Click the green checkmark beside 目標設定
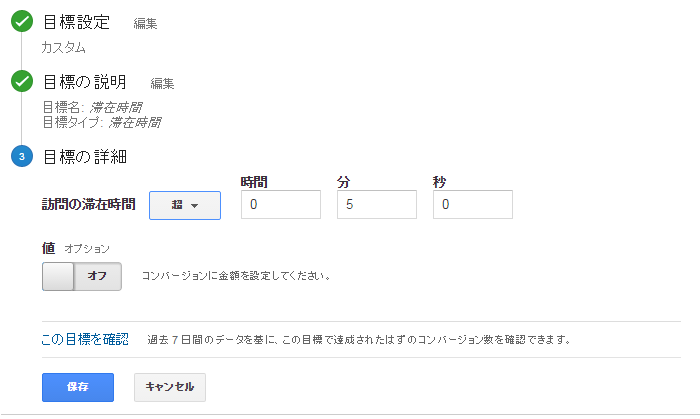Image resolution: width=700 pixels, height=419 pixels. (x=22, y=21)
